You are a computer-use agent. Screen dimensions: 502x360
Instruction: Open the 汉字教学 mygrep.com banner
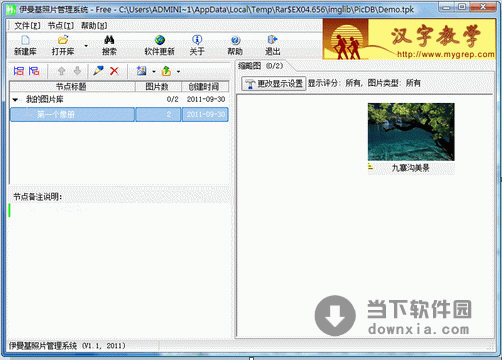coord(409,39)
